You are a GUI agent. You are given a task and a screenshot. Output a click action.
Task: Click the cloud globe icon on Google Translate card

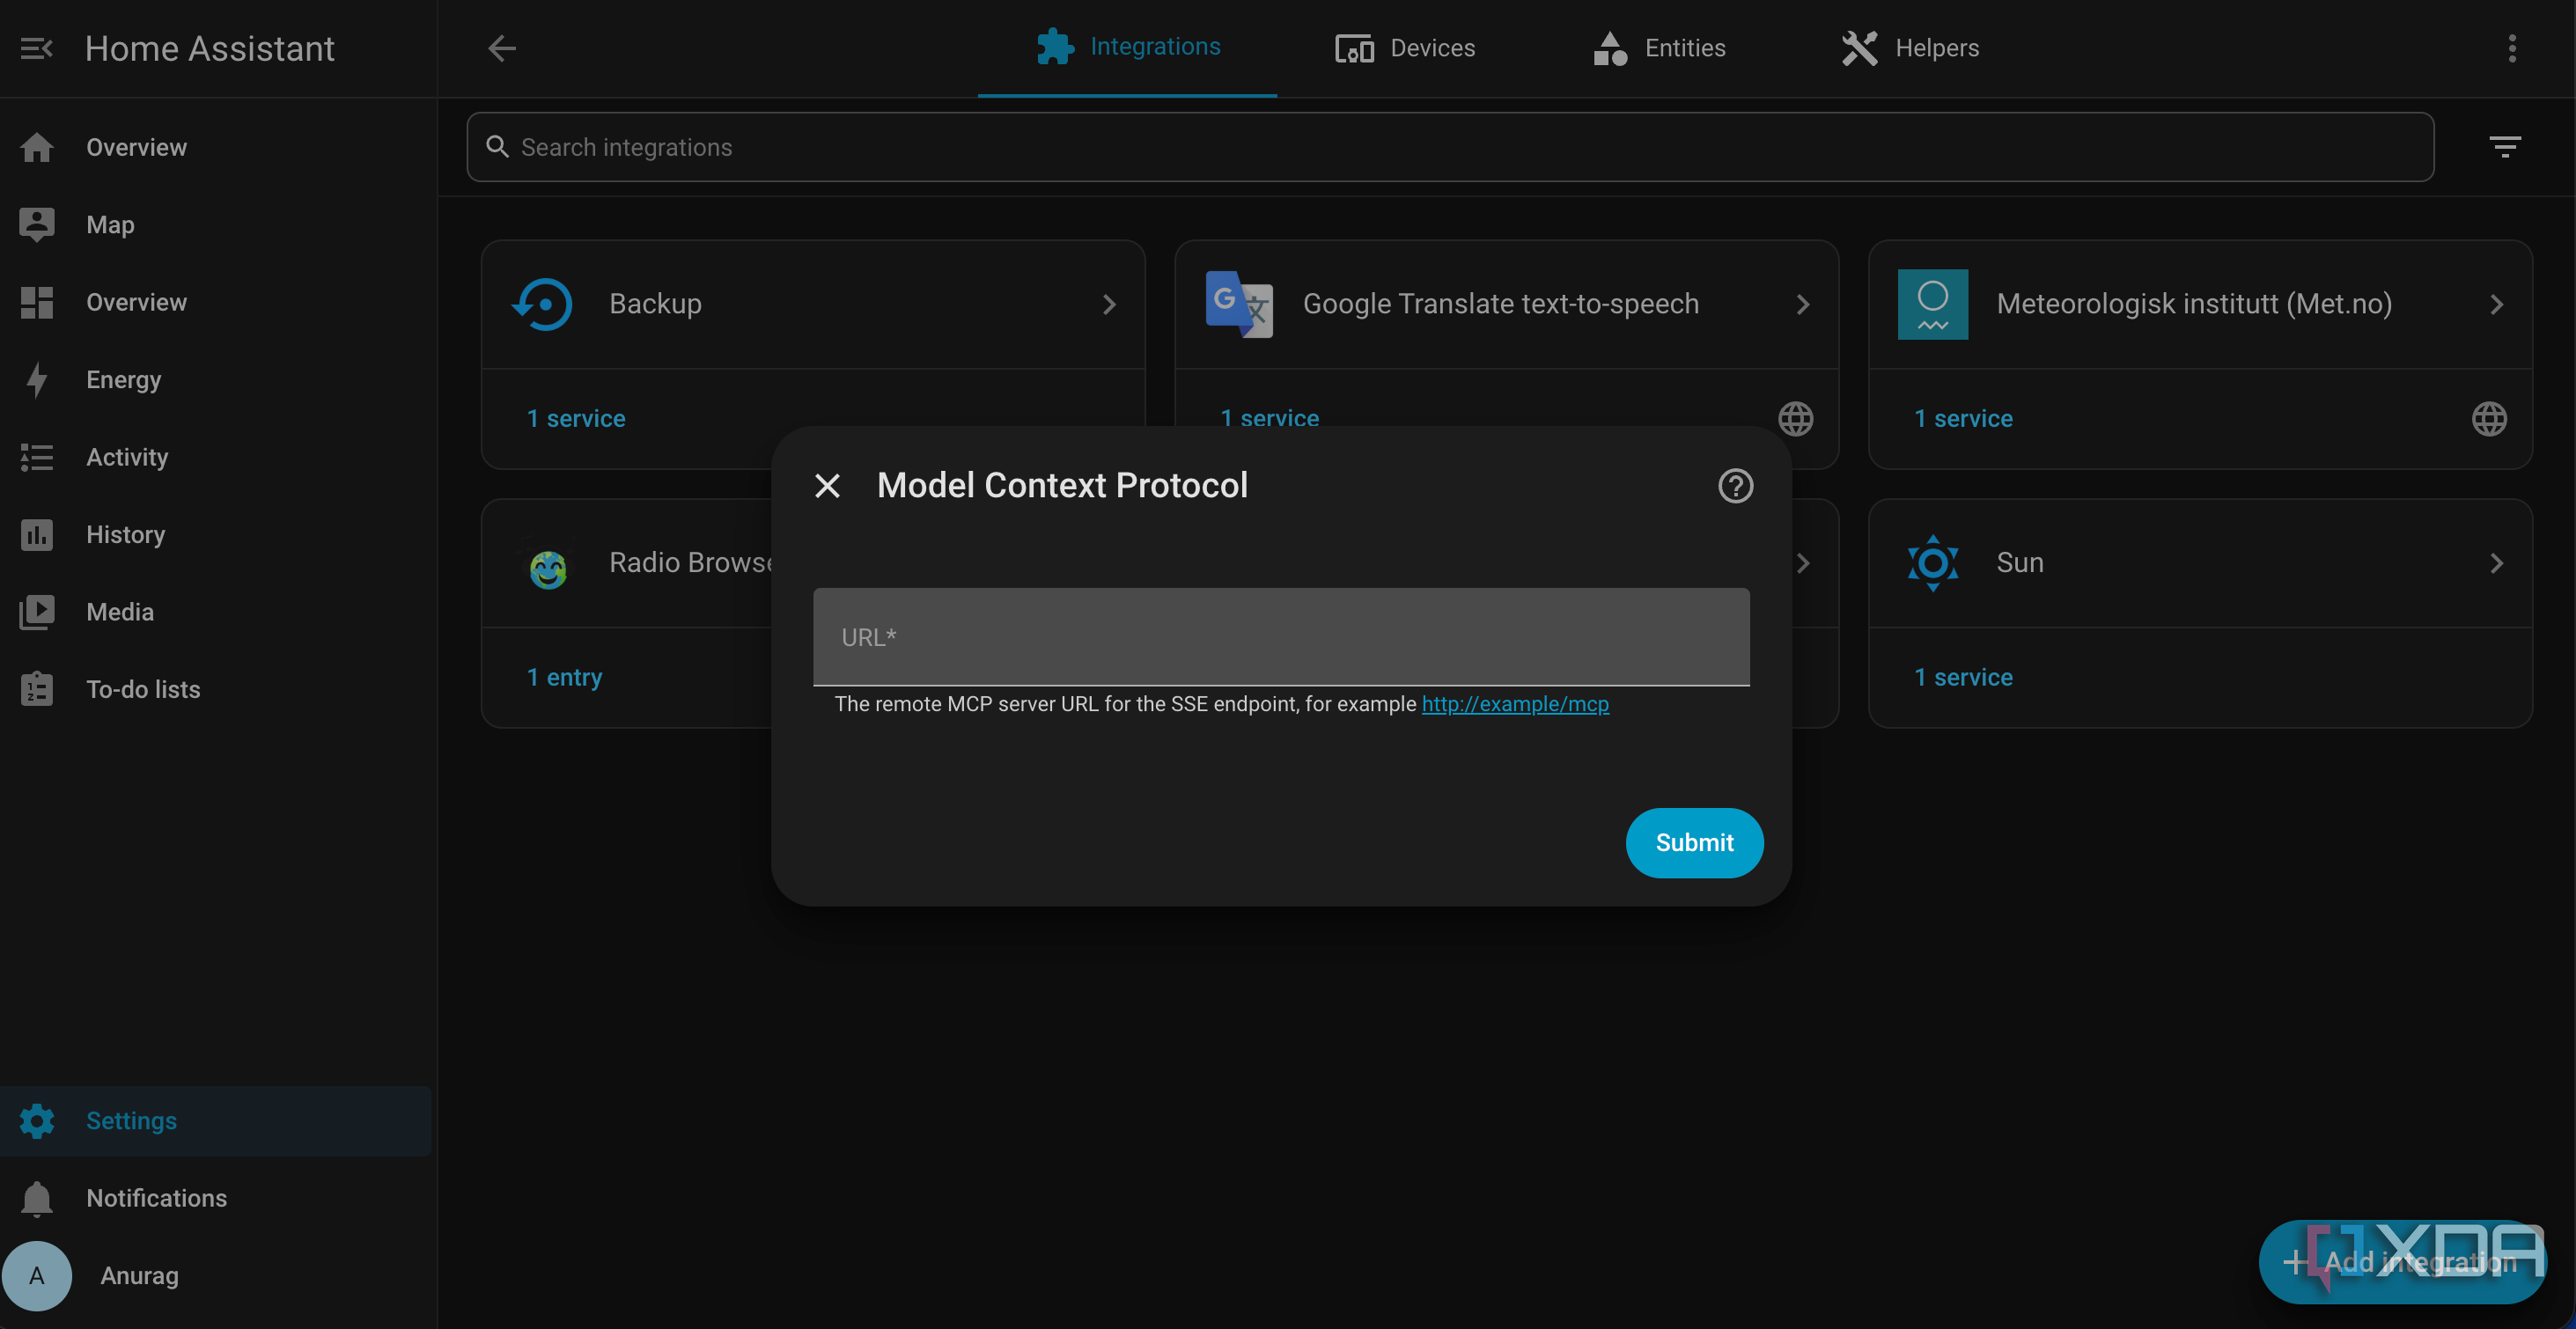coord(1796,418)
